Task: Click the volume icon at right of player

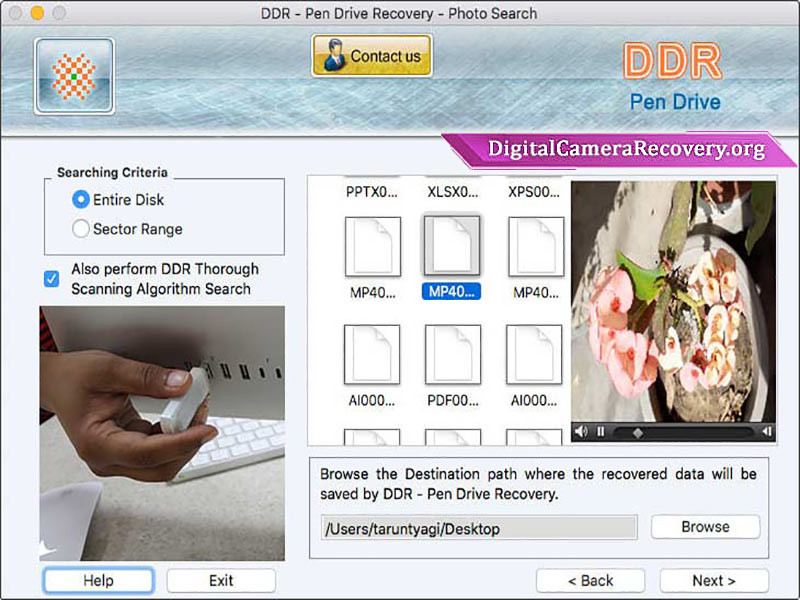Action: (x=767, y=432)
